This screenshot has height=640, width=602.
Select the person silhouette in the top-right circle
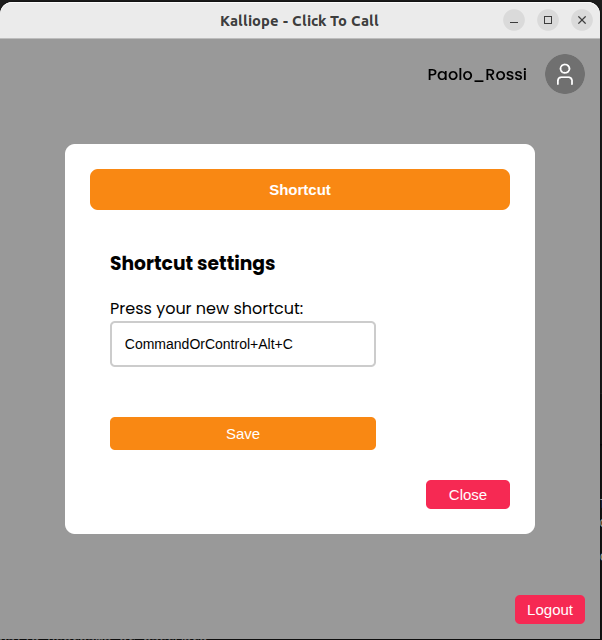pyautogui.click(x=565, y=74)
